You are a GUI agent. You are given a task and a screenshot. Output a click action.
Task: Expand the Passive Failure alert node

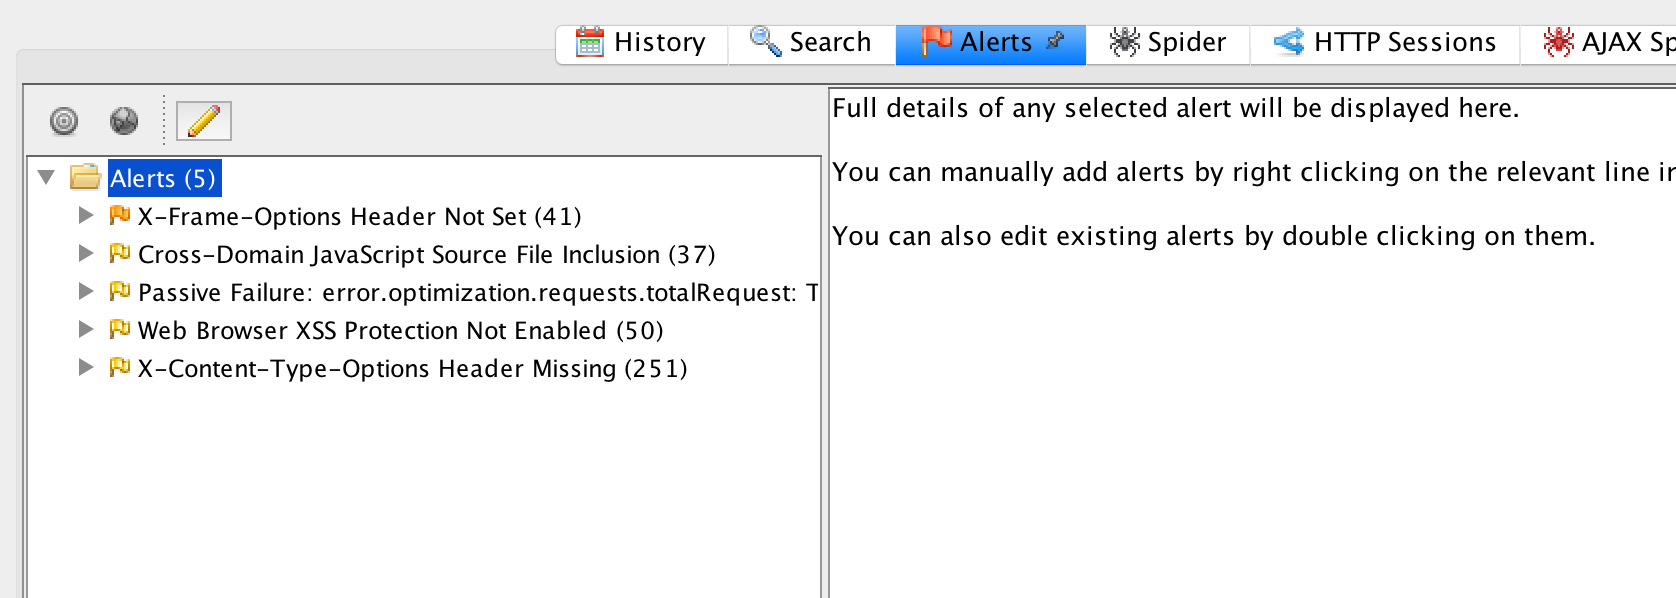pos(86,291)
